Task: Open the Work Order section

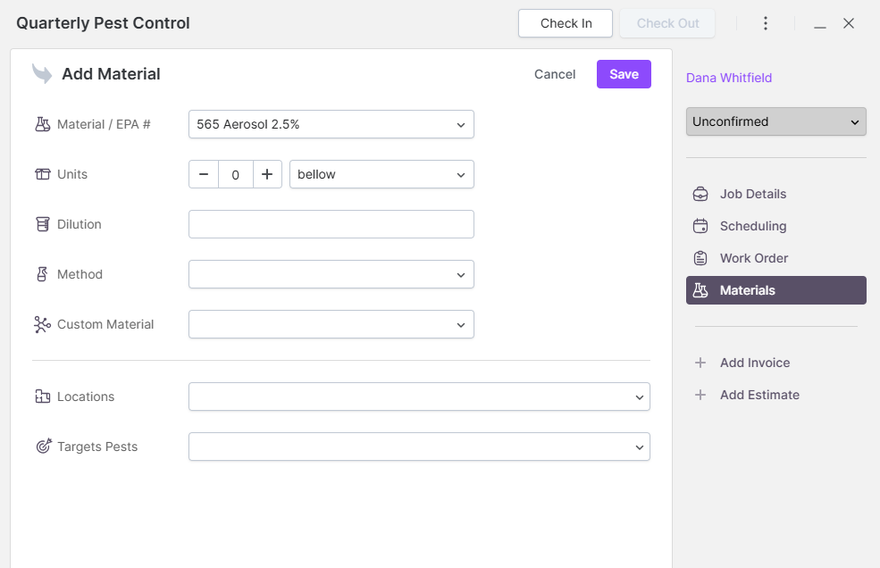Action: (x=776, y=258)
